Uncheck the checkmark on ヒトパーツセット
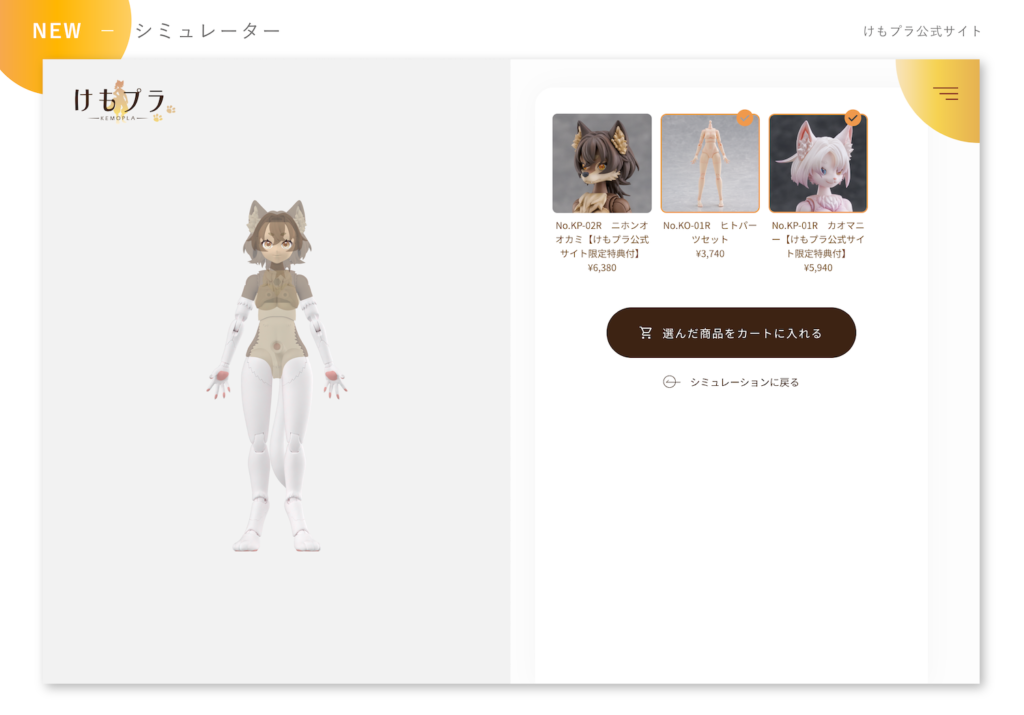The width and height of the screenshot is (1024, 715). click(745, 117)
